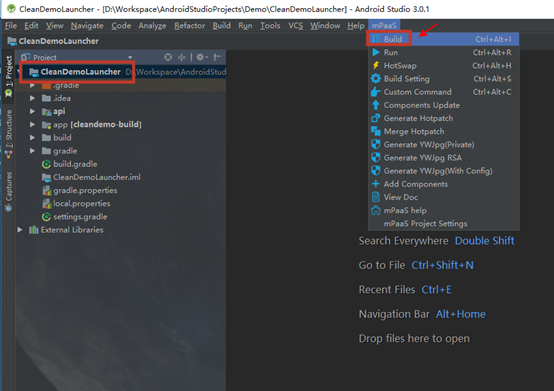
Task: Click the Merge Hotpatch icon
Action: tap(376, 131)
